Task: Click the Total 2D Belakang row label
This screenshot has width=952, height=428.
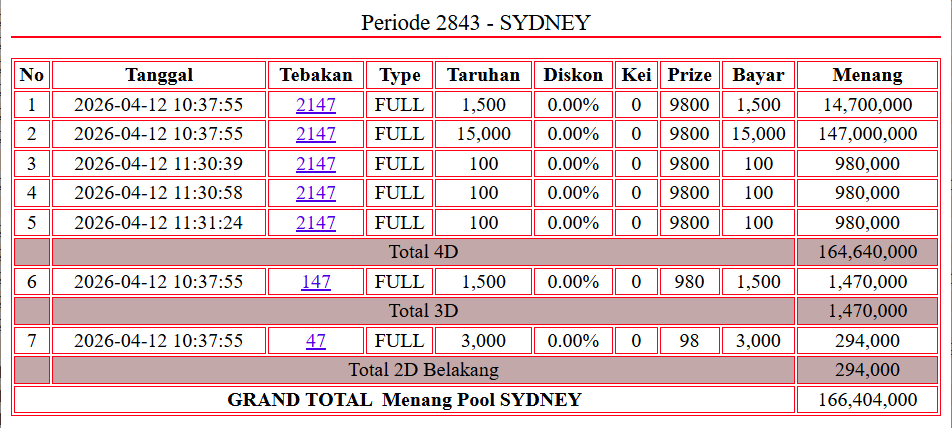Action: [x=423, y=370]
